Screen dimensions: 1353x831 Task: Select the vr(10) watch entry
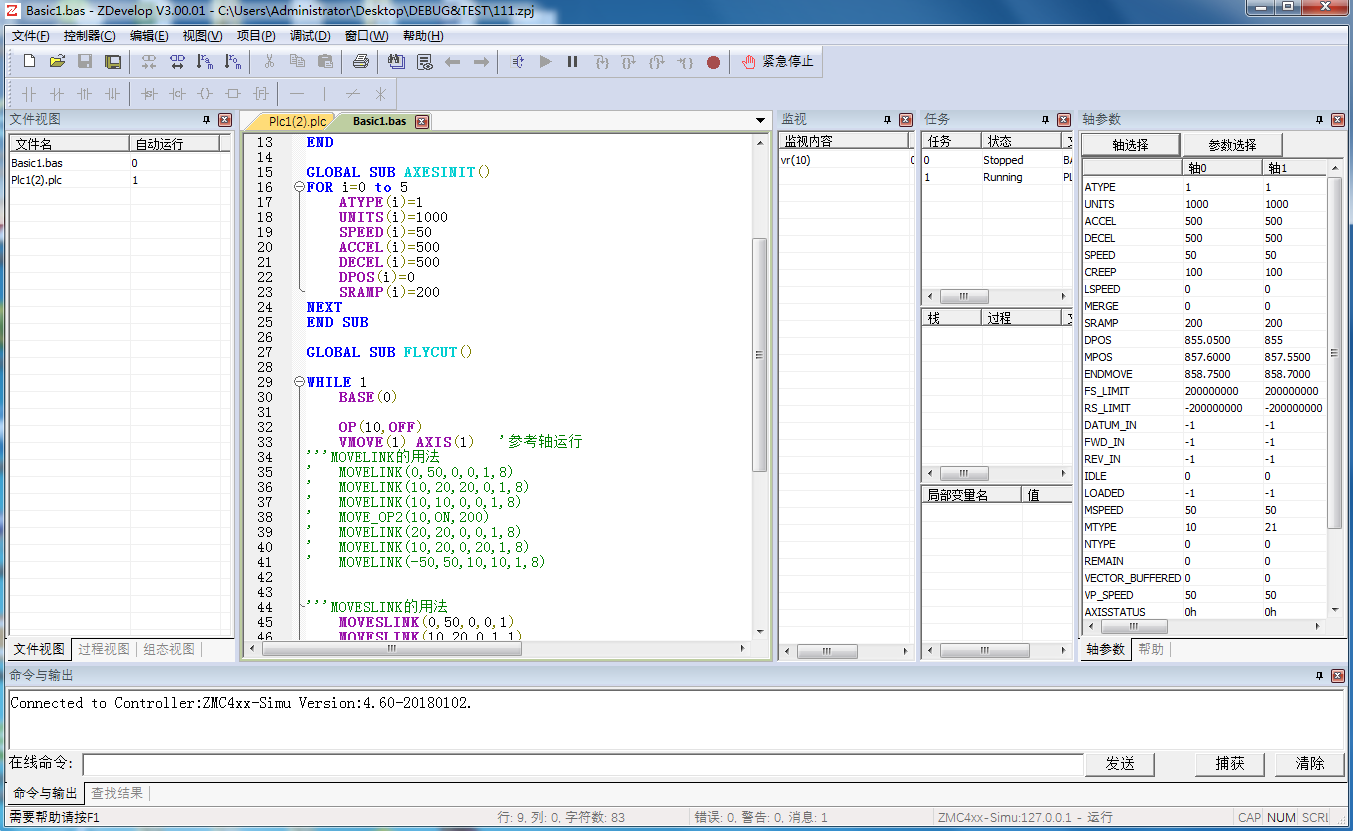(x=798, y=160)
